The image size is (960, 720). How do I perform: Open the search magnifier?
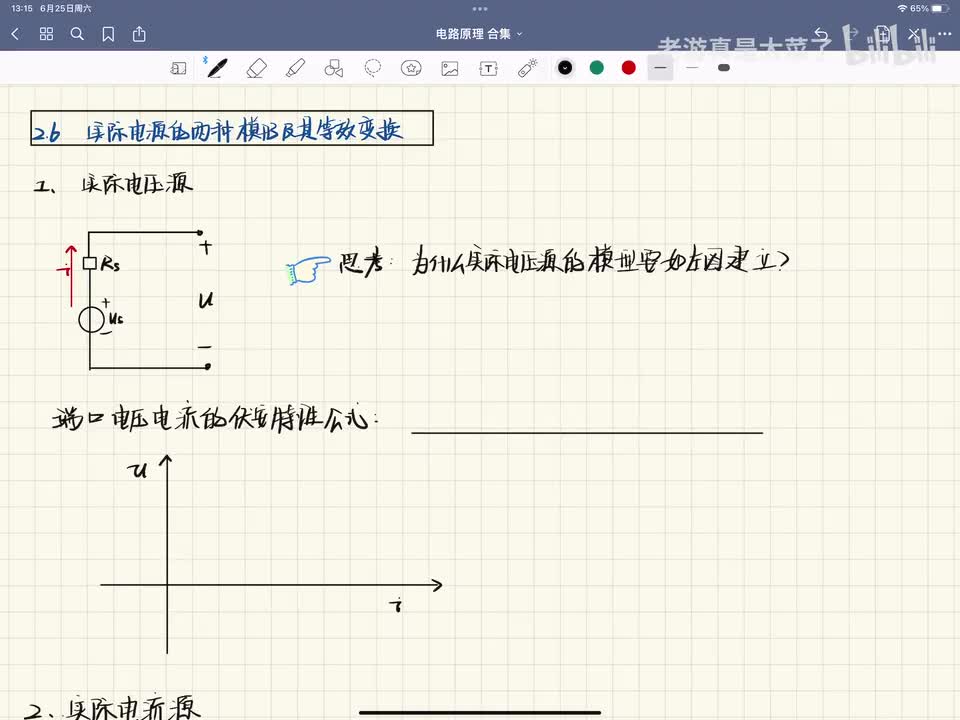tap(77, 34)
